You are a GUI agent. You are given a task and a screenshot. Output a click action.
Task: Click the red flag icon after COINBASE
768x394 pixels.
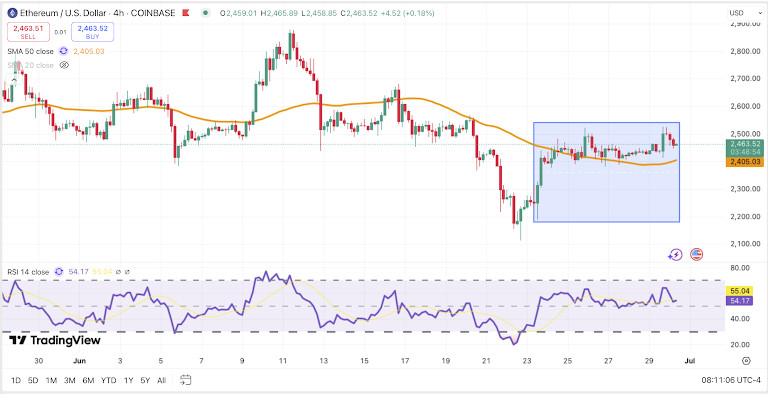[x=186, y=13]
